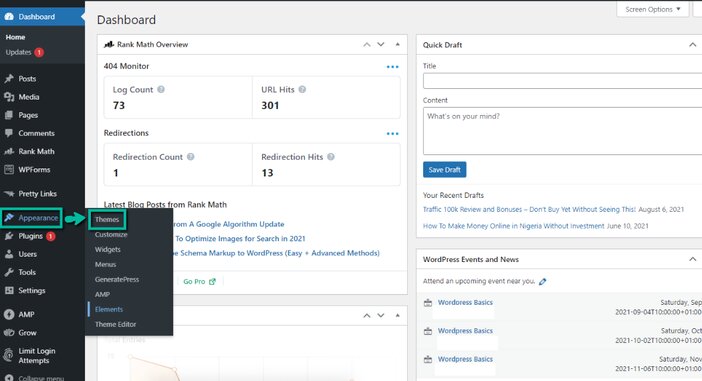Open the Settings sidebar icon
This screenshot has height=381, width=702.
point(9,291)
